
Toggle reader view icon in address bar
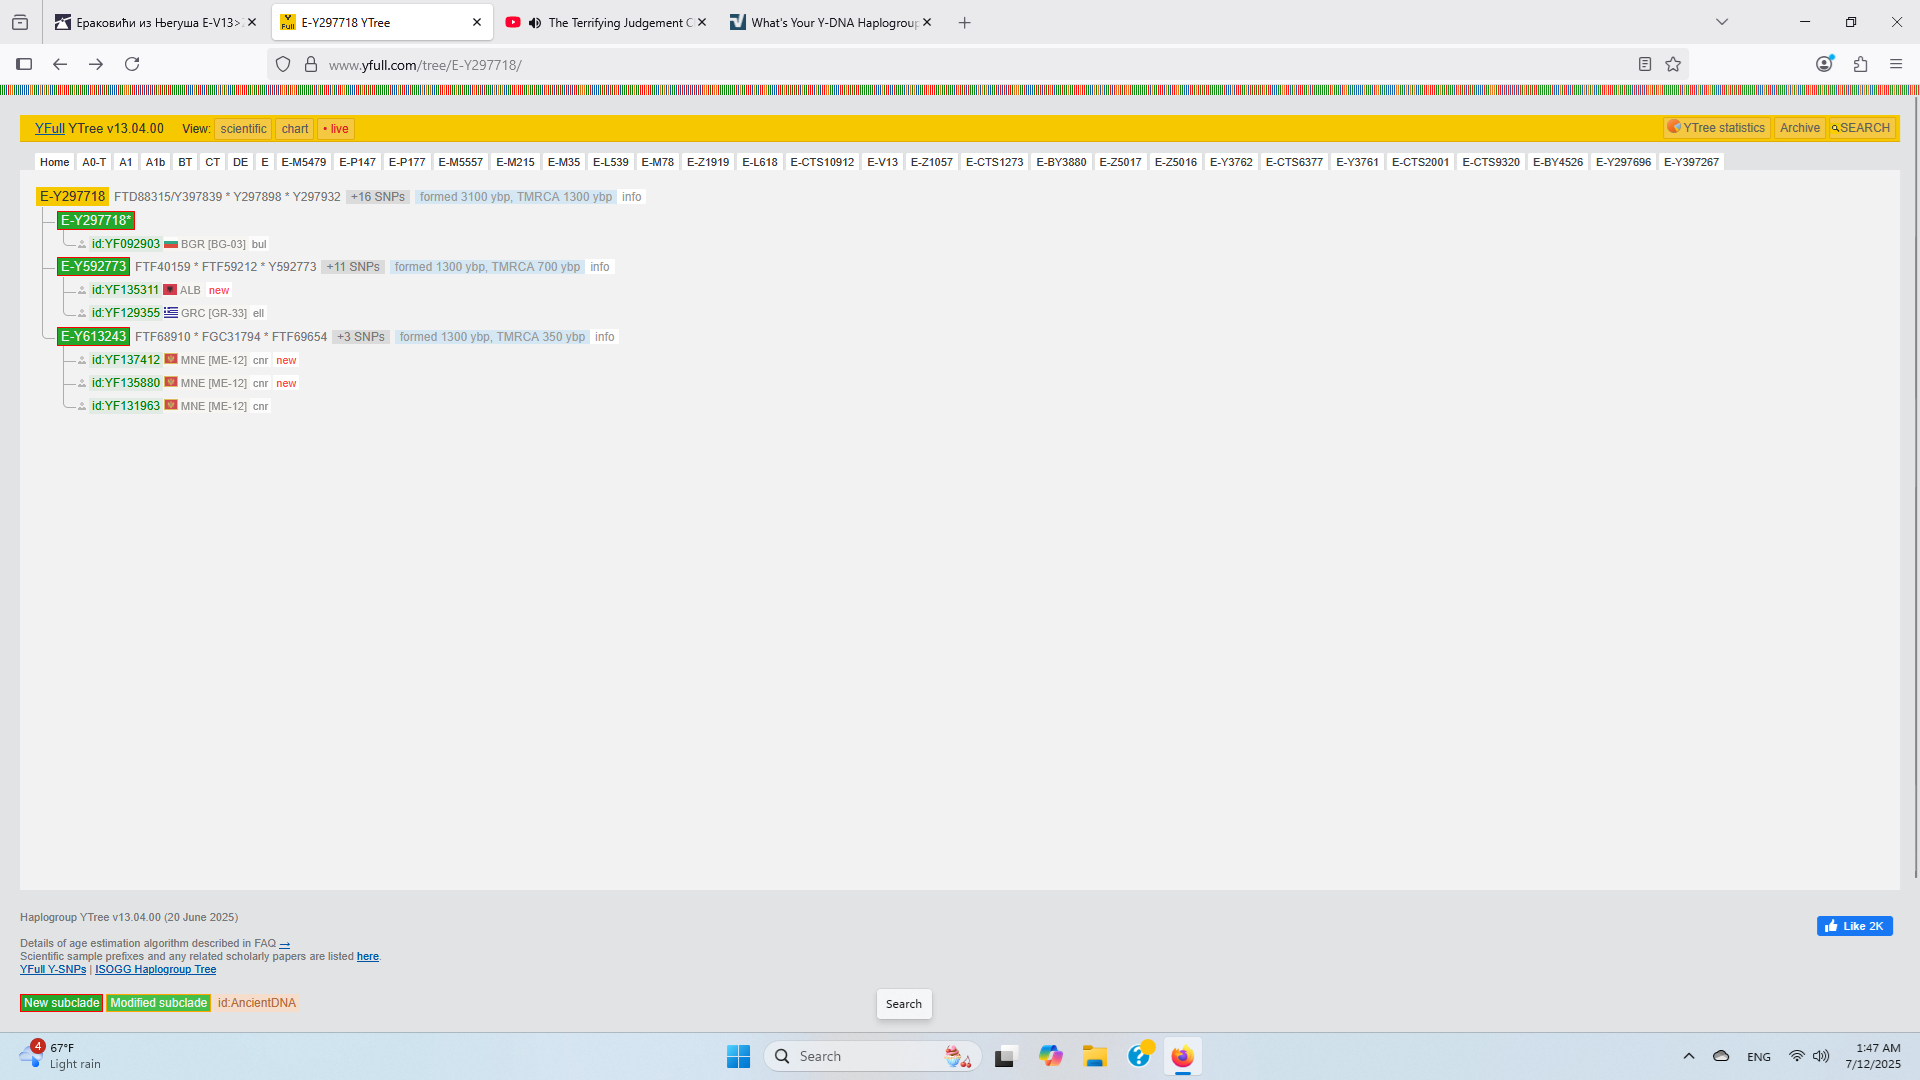[1645, 64]
